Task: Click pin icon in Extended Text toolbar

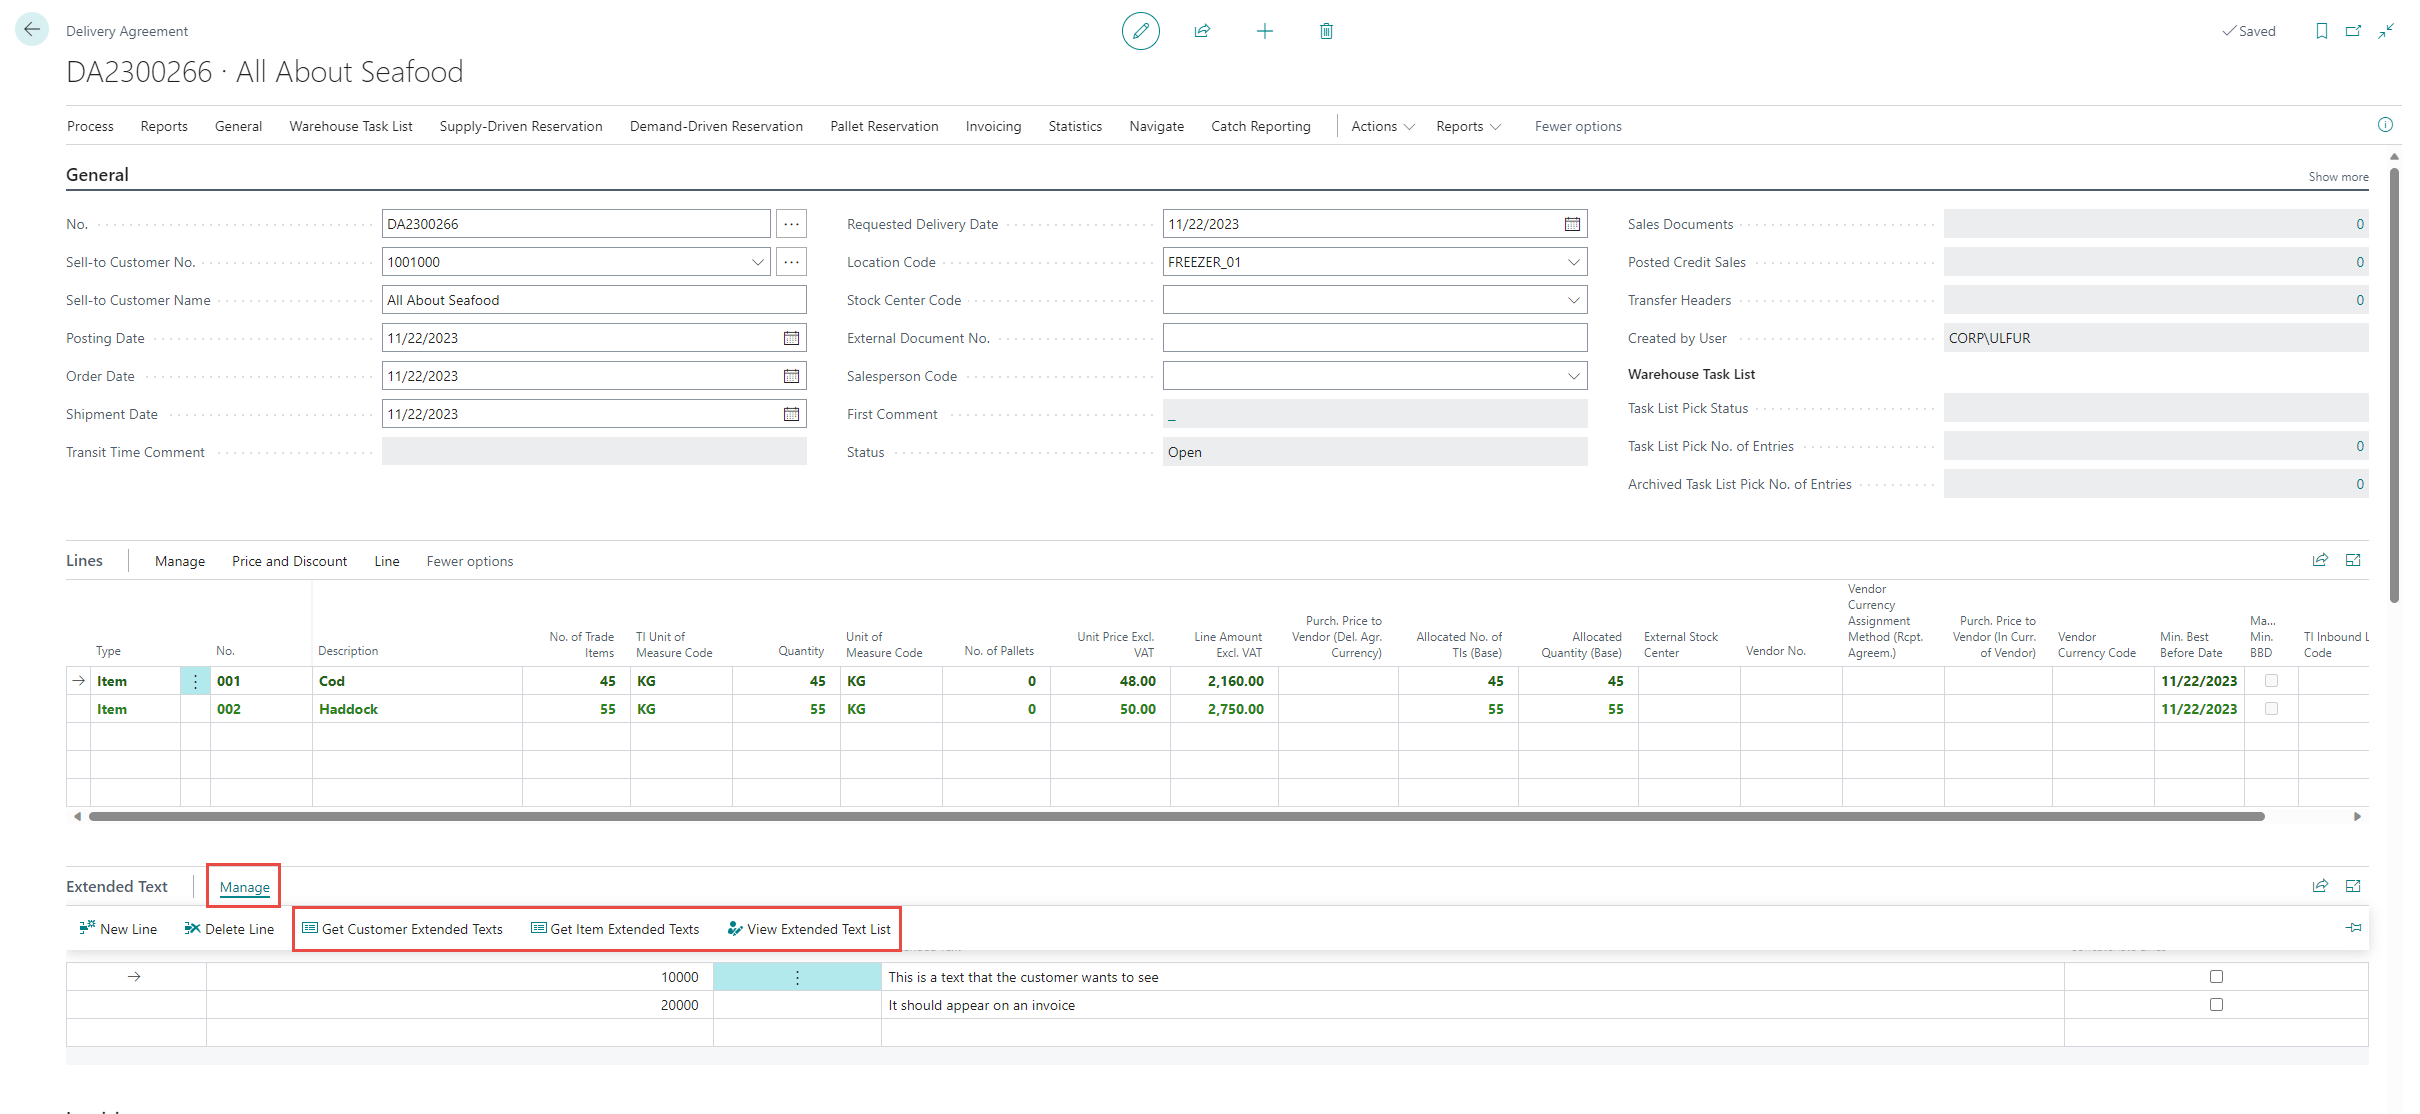Action: coord(2353,928)
